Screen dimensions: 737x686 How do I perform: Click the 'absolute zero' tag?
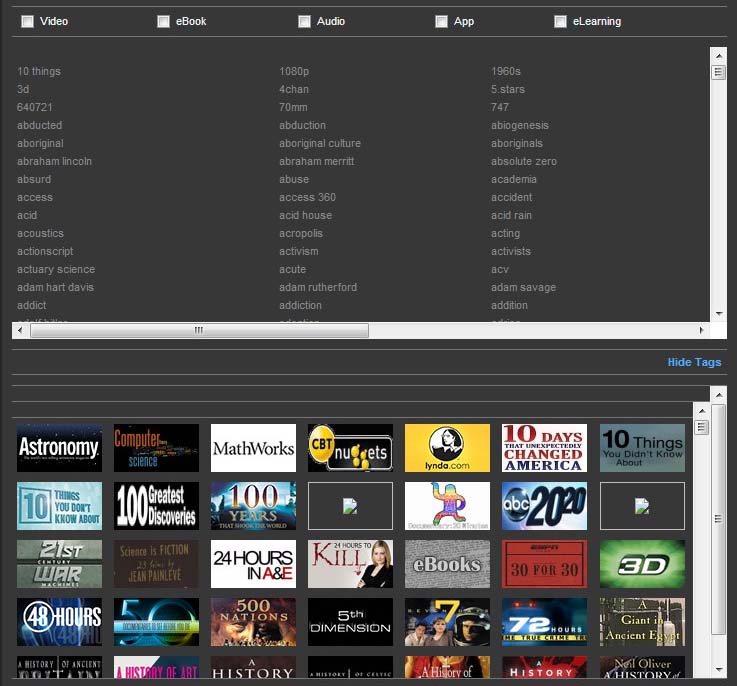(x=524, y=161)
